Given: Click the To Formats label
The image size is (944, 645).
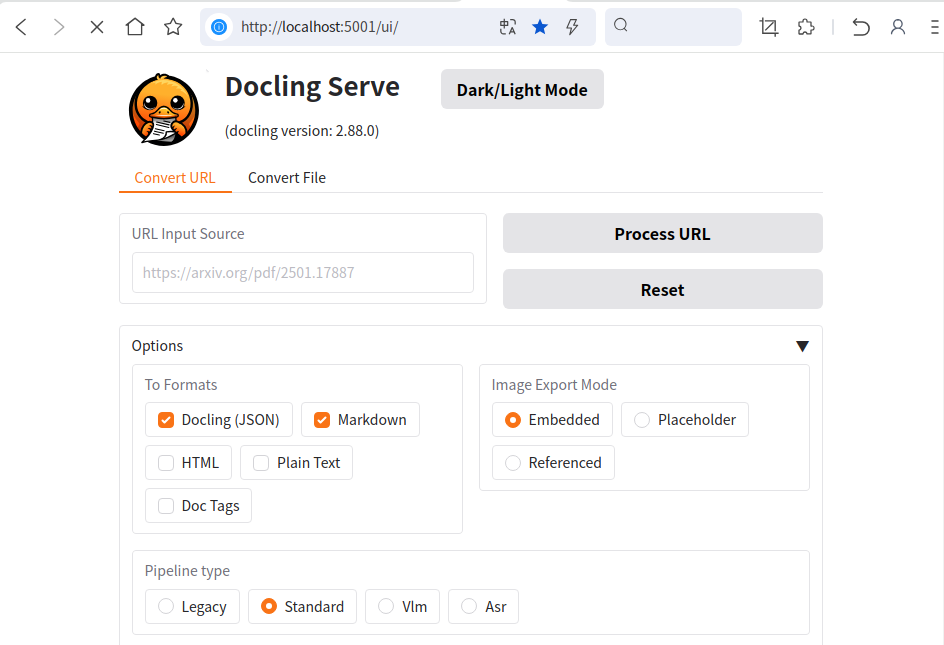Looking at the screenshot, I should 181,385.
